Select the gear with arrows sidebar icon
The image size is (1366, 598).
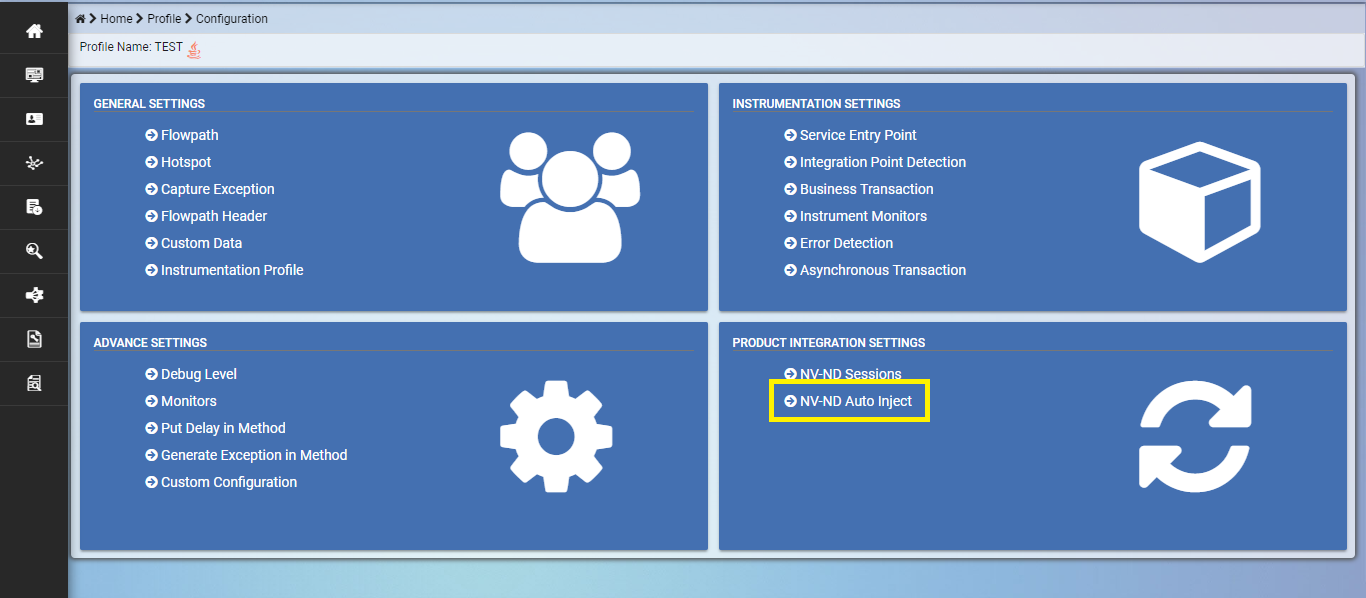point(34,295)
